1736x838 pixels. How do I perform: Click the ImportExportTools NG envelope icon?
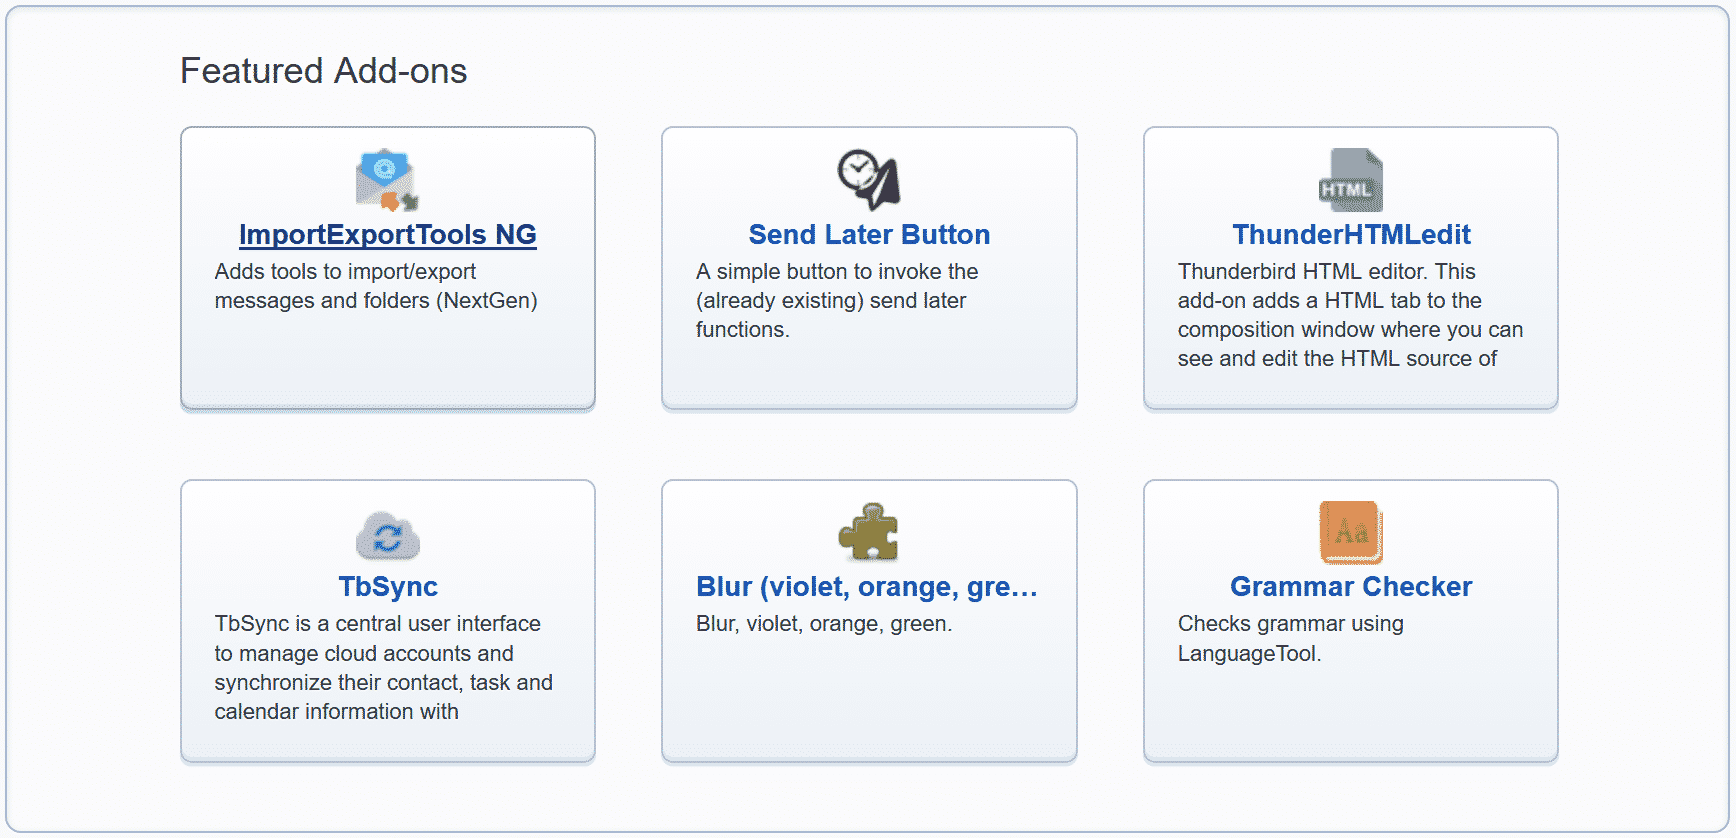pyautogui.click(x=387, y=180)
